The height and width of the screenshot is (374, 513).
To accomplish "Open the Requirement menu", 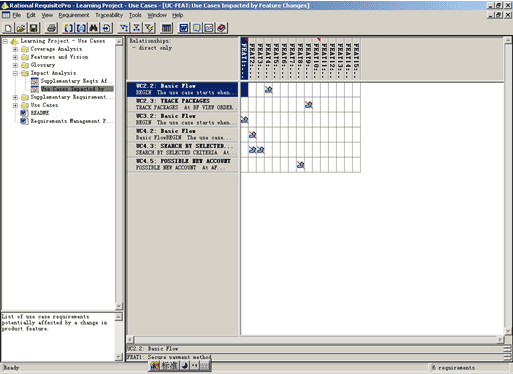I will click(74, 15).
